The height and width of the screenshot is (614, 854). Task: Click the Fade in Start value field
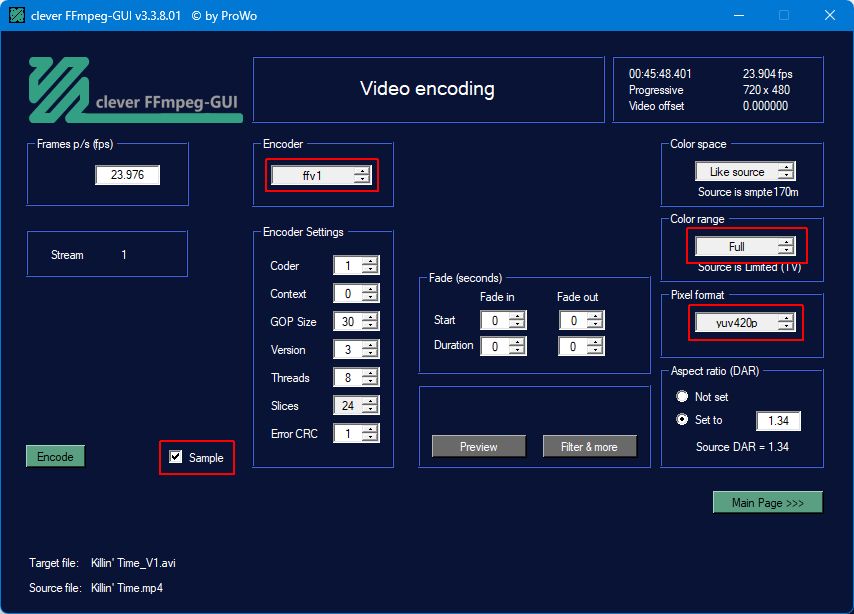(503, 320)
